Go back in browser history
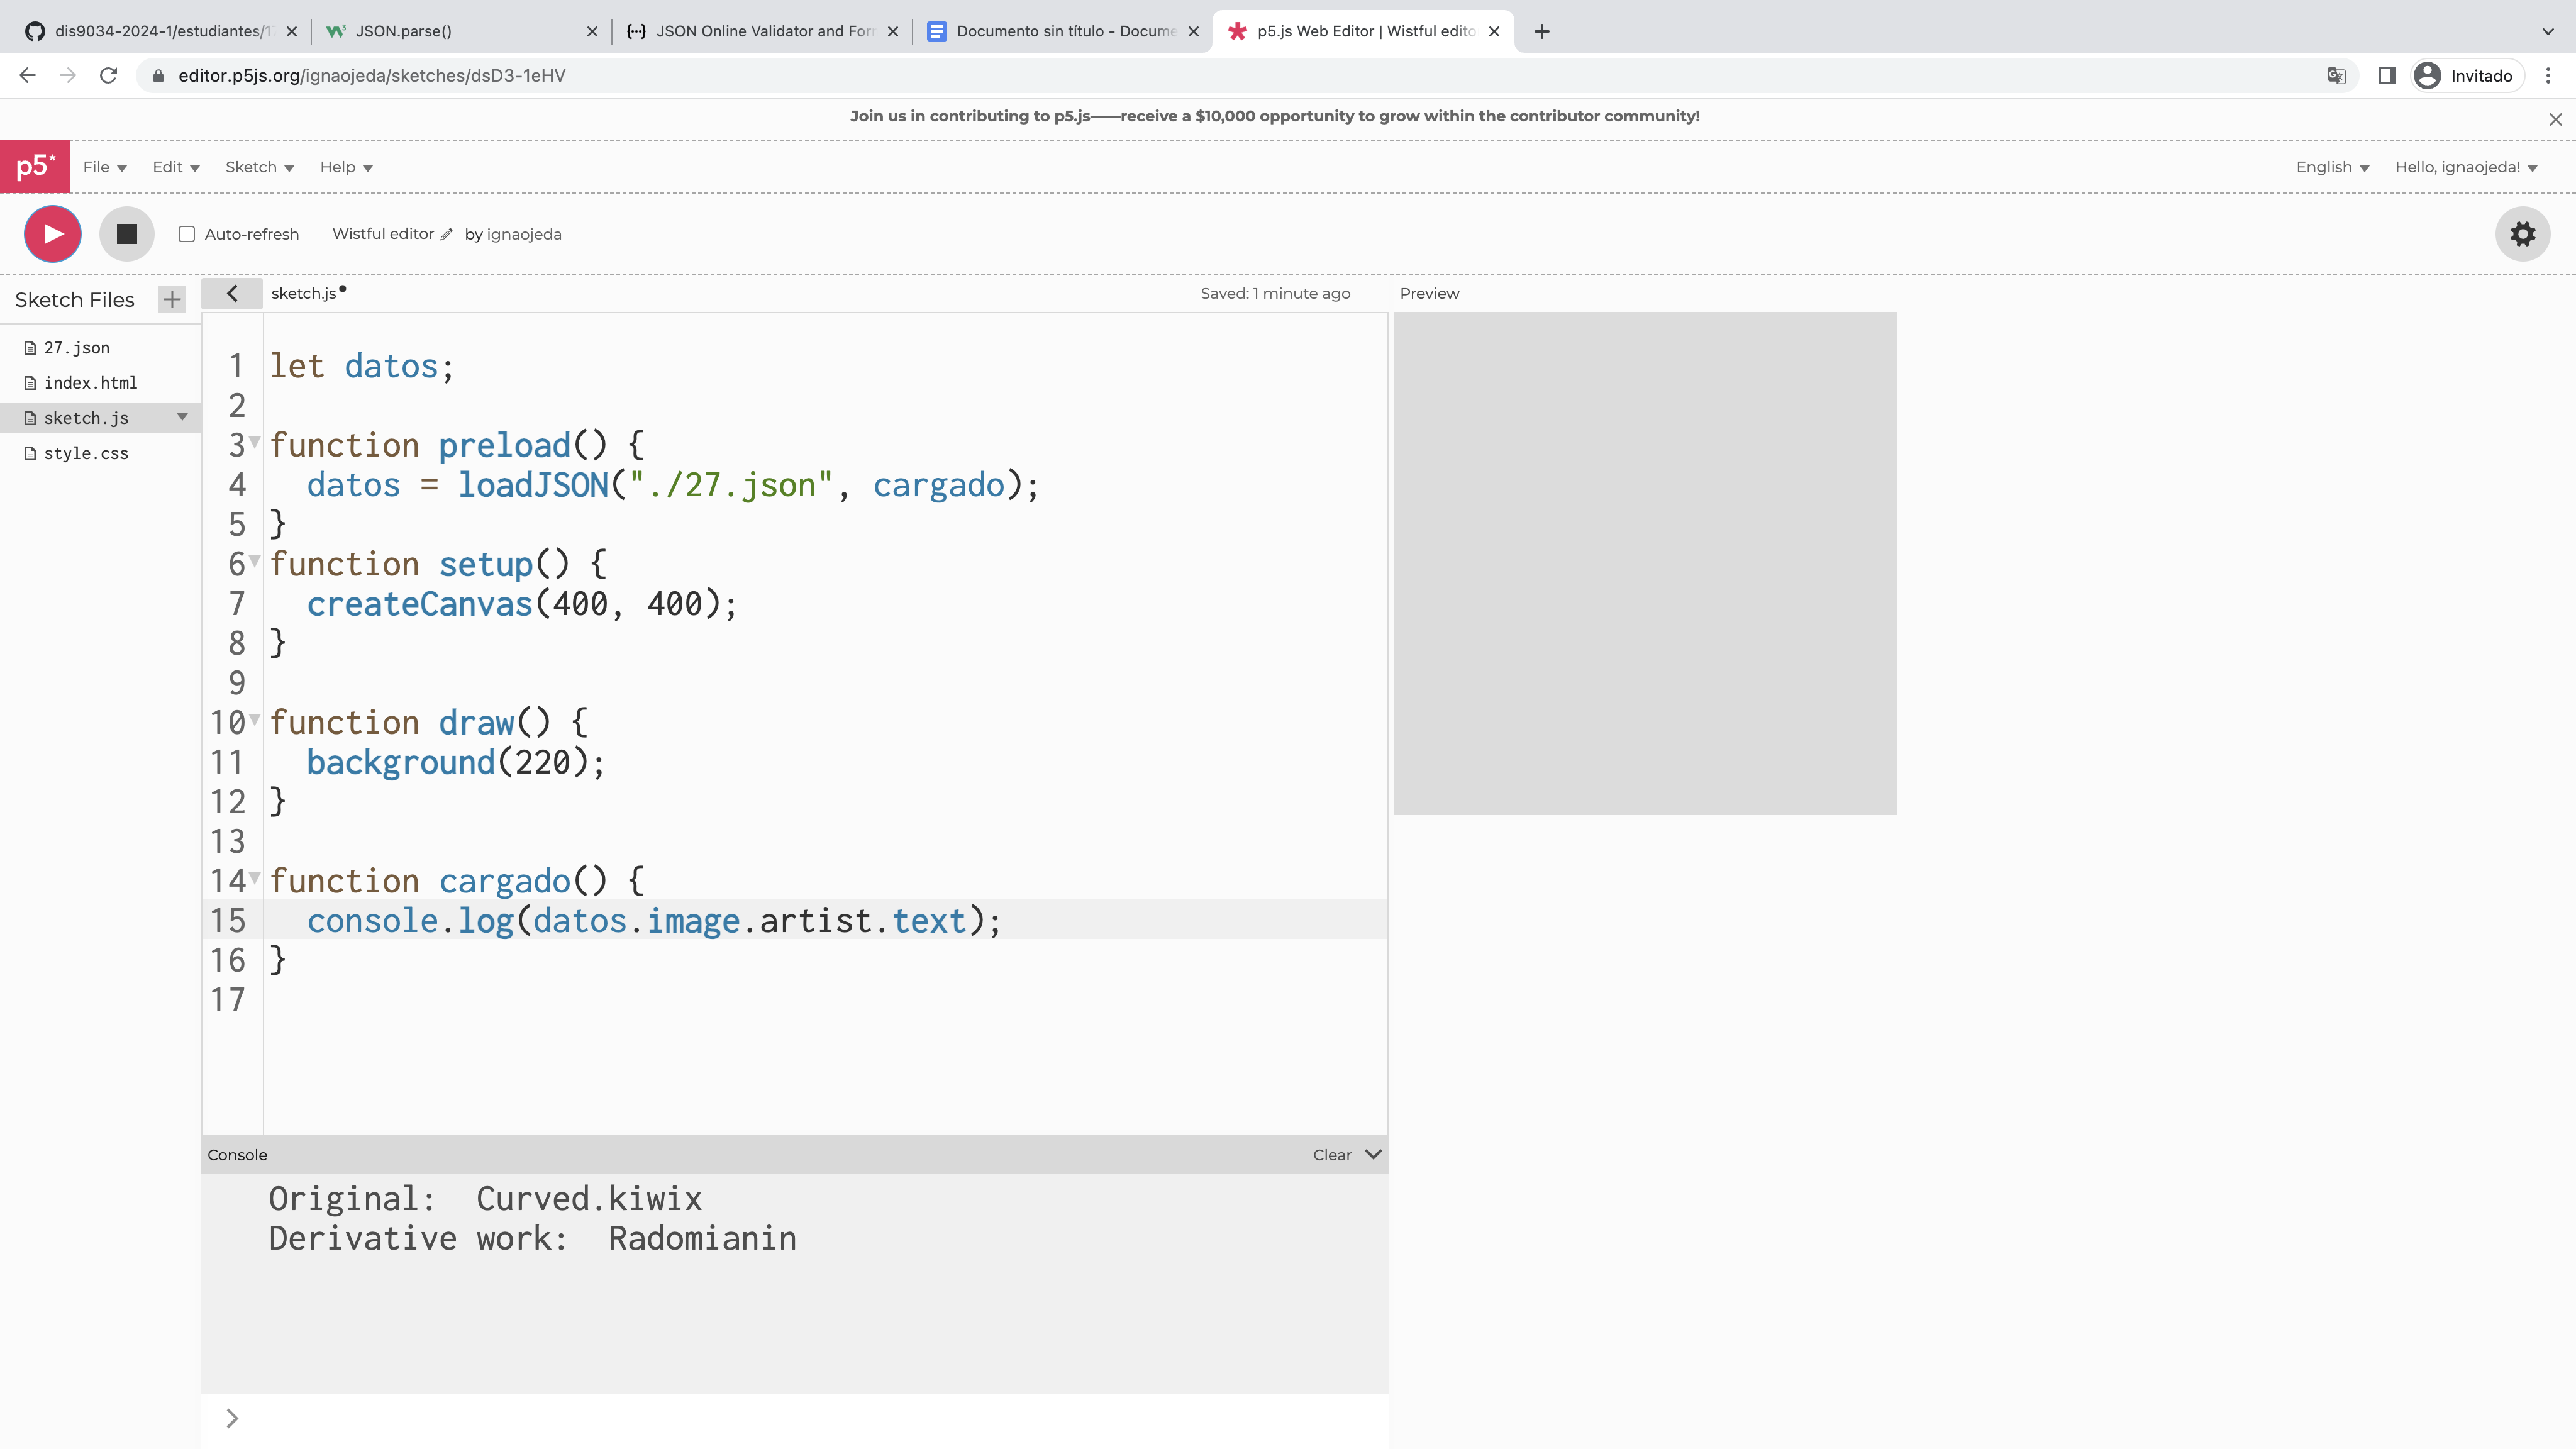The image size is (2576, 1449). [28, 75]
